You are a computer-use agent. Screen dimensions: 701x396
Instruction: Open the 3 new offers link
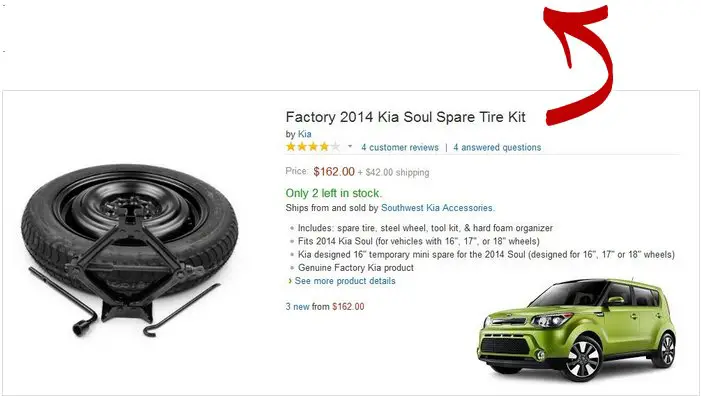[297, 307]
